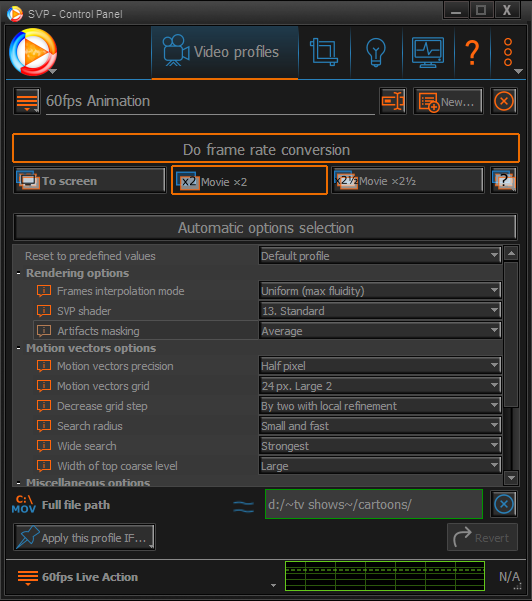Show info for Motion vectors precision
Screen dimensions: 532x601
click(x=44, y=366)
